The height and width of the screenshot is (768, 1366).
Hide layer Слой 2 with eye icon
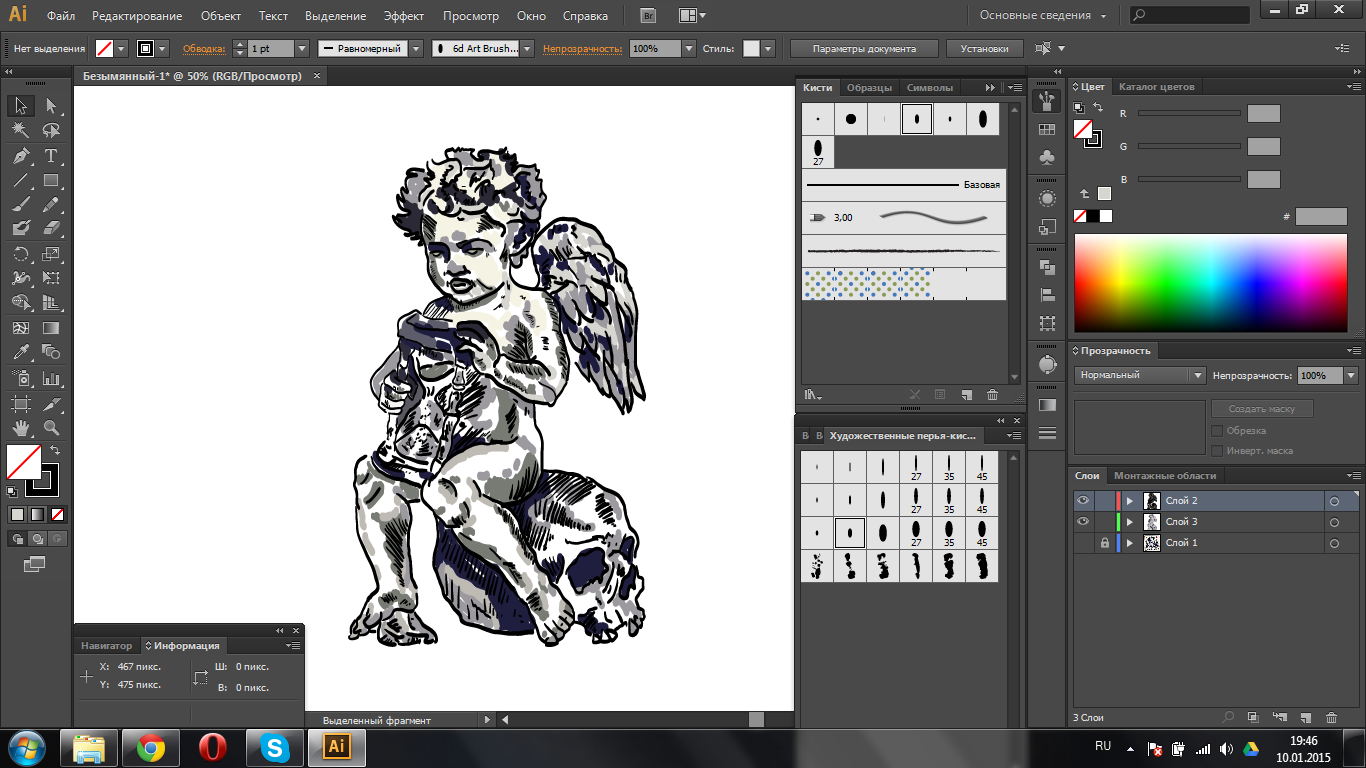(x=1082, y=501)
